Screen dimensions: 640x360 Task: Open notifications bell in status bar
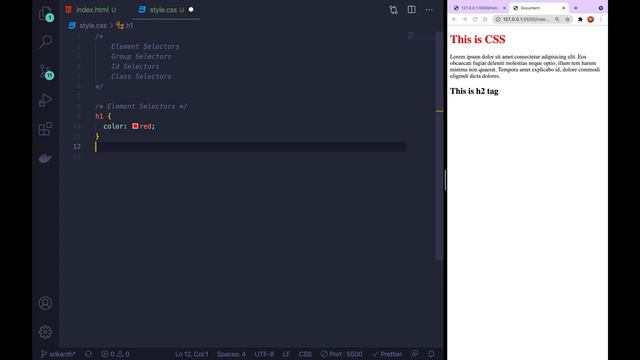pyautogui.click(x=431, y=354)
